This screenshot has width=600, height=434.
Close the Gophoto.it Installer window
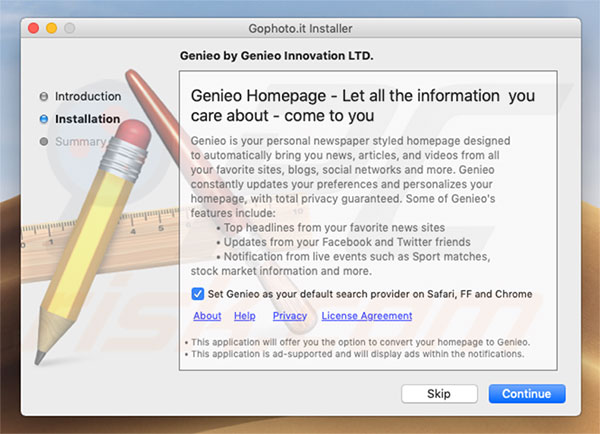pyautogui.click(x=34, y=28)
